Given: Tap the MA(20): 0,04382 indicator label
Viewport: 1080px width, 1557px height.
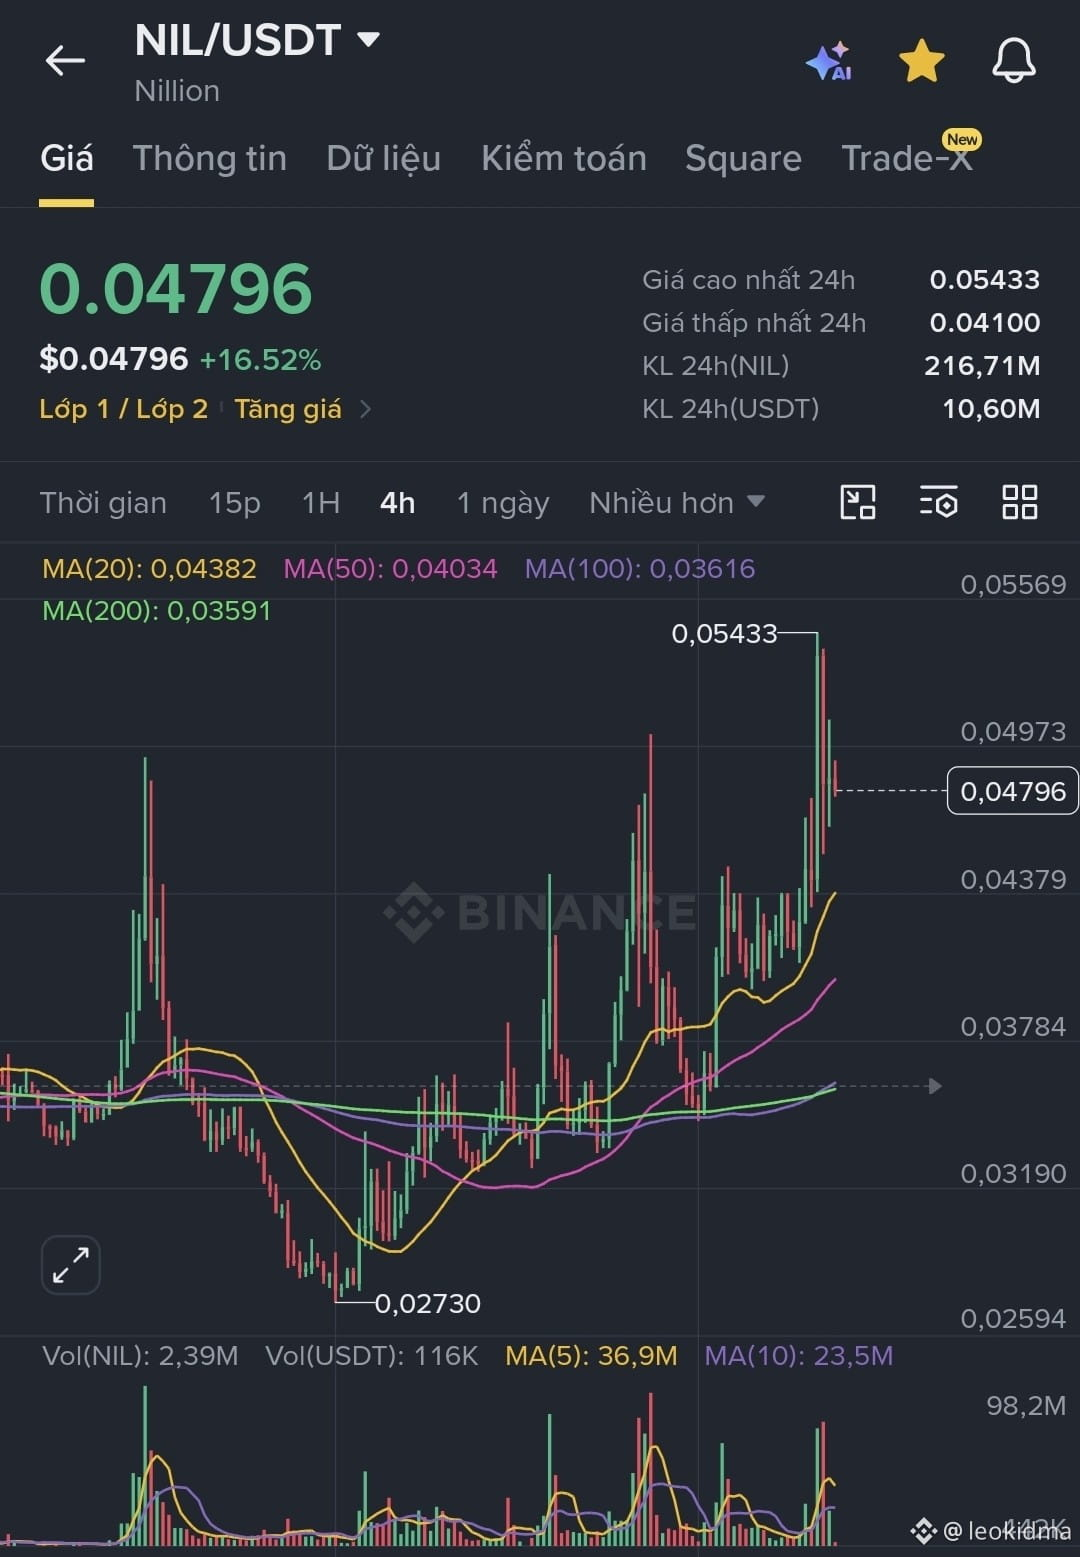Looking at the screenshot, I should click(149, 568).
